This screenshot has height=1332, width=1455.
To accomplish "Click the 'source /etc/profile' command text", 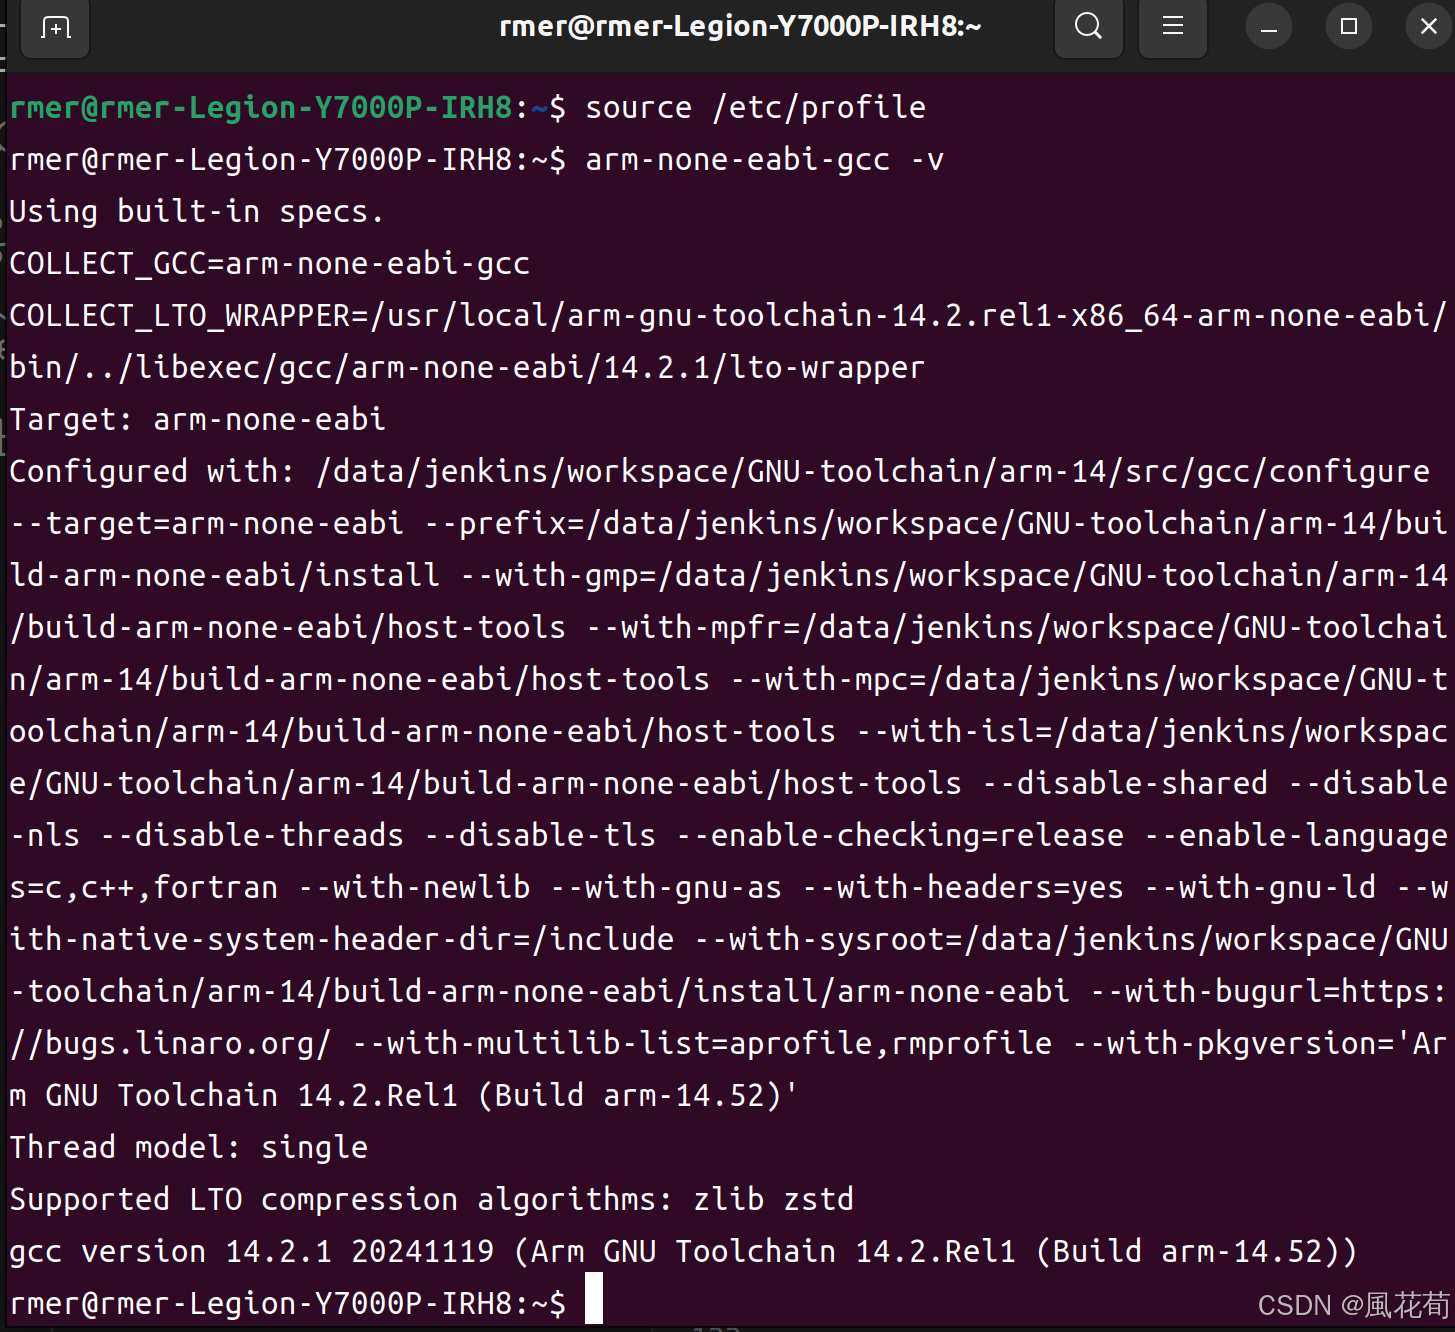I will click(756, 107).
